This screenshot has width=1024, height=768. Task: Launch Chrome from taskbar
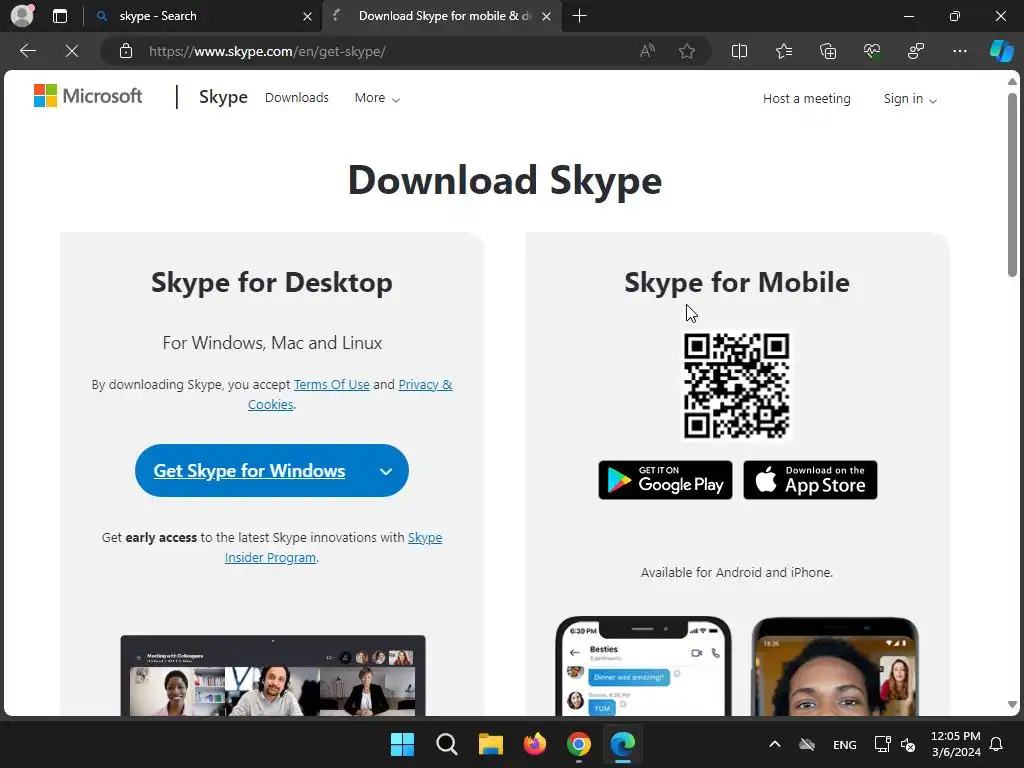[579, 744]
